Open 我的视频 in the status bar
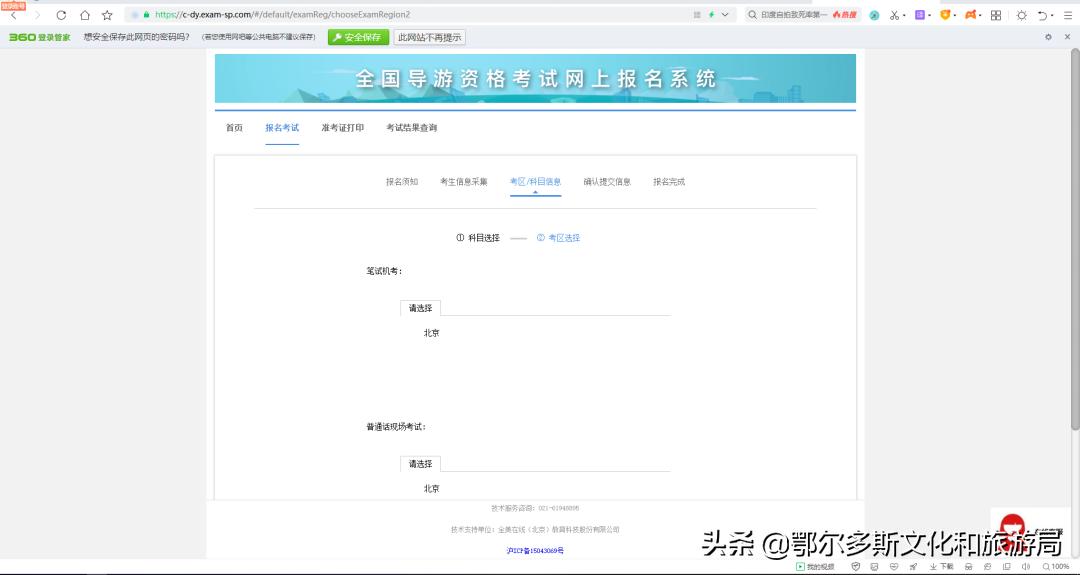The height and width of the screenshot is (575, 1080). pos(815,567)
